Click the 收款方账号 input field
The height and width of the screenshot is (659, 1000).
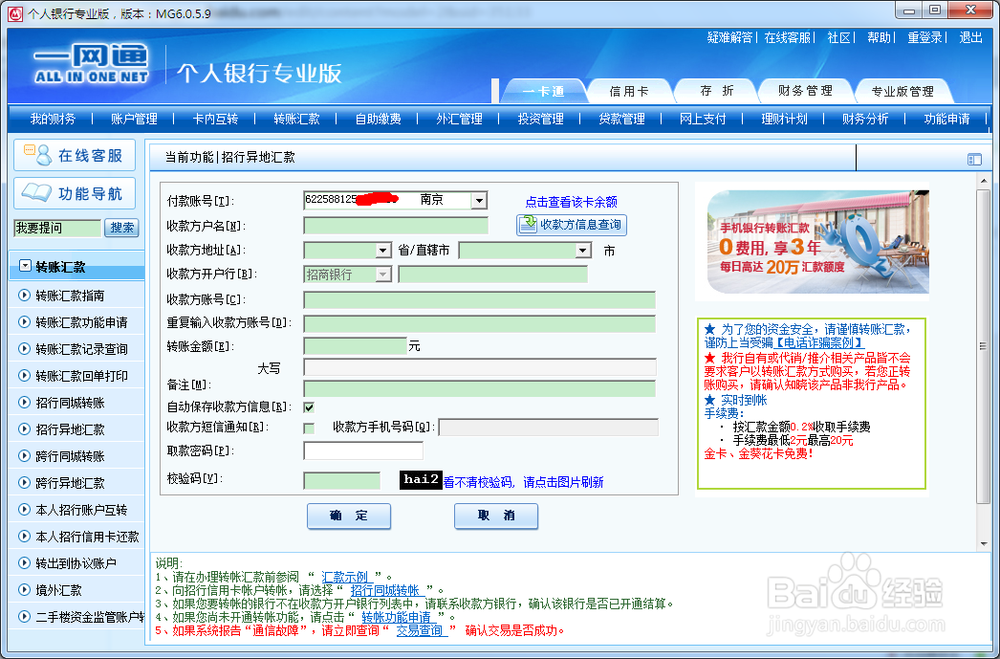tap(480, 300)
